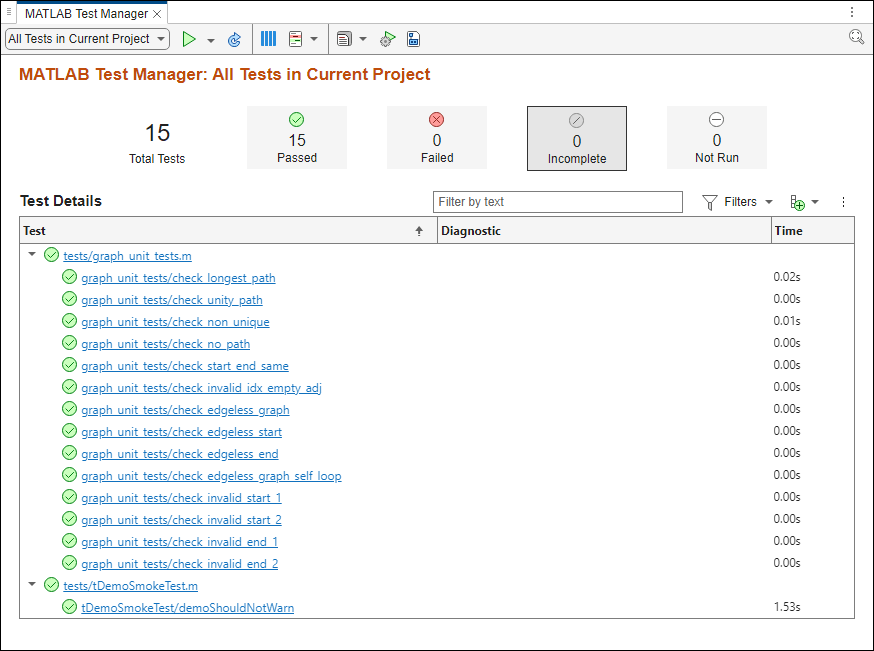Click the 1.53s time value
874x651 pixels.
point(787,606)
